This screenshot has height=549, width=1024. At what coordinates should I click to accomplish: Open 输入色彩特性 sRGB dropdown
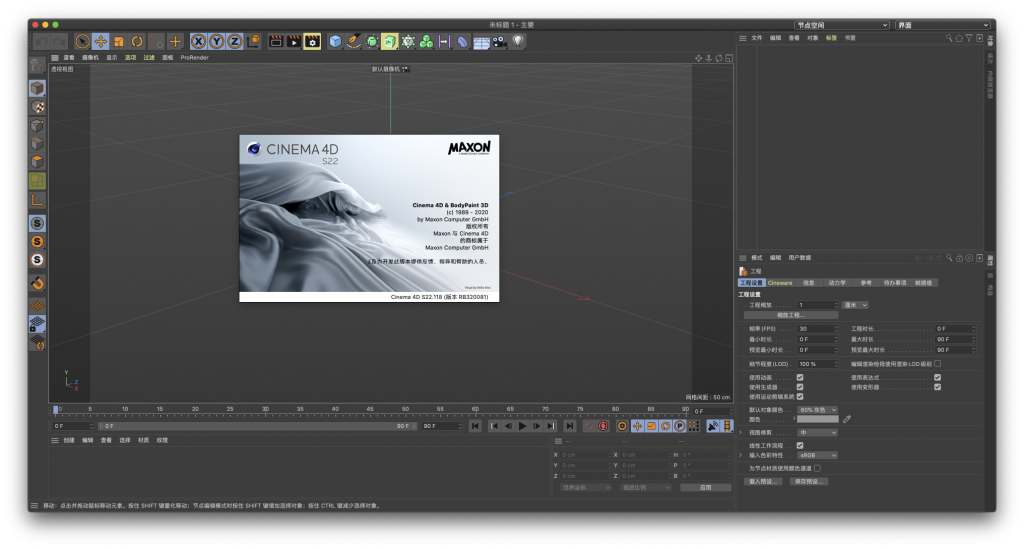click(x=817, y=455)
